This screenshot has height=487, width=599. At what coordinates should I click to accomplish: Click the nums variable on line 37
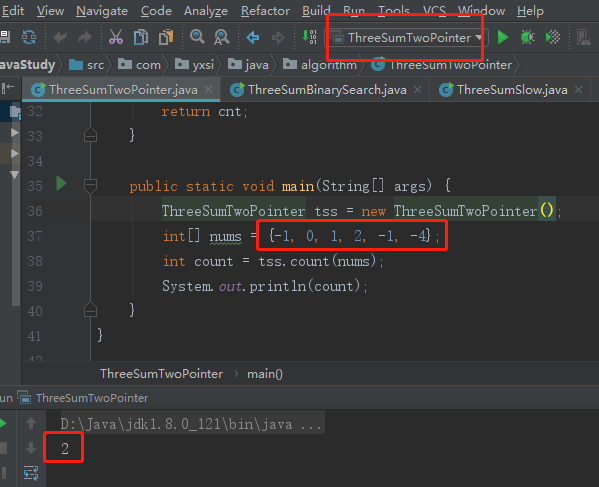coord(225,236)
